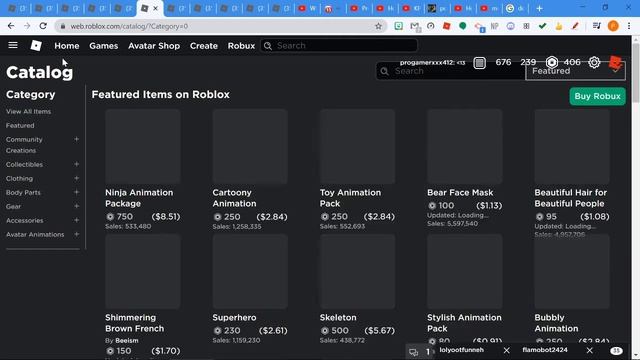Image resolution: width=640 pixels, height=360 pixels.
Task: Expand Community Creations category
Action: click(76, 139)
